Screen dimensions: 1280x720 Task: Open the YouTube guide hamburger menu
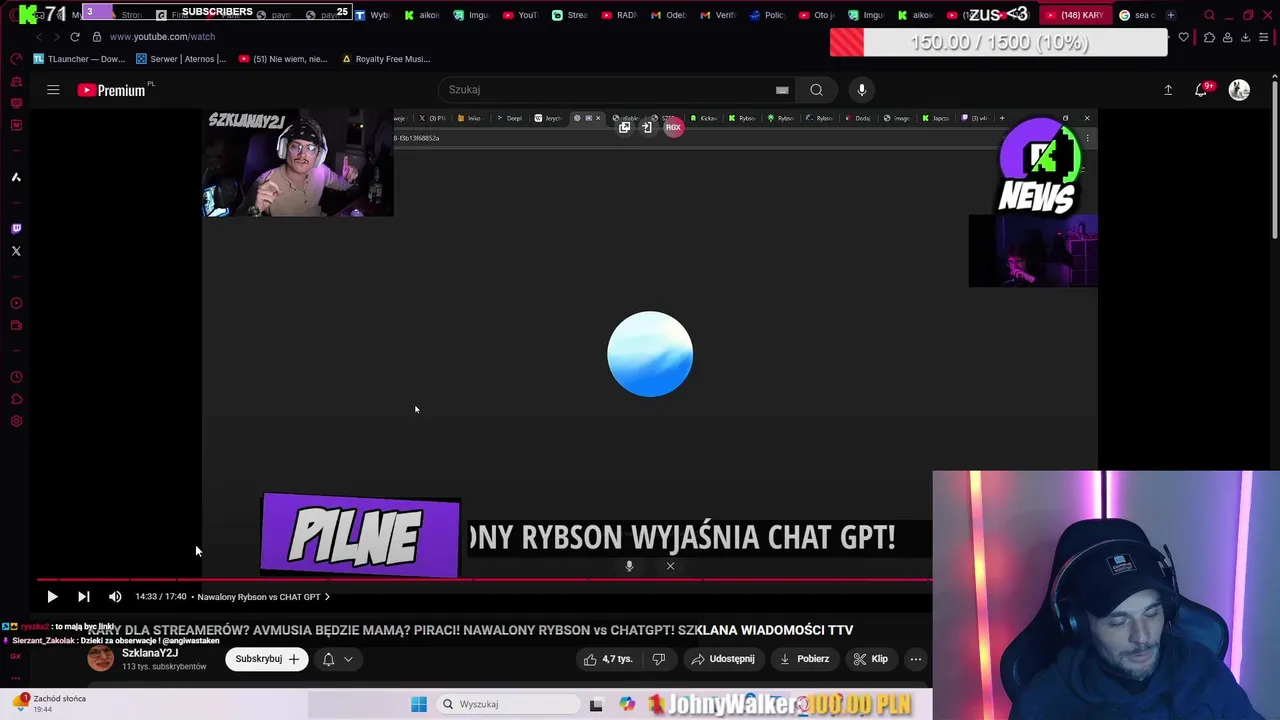click(x=53, y=90)
